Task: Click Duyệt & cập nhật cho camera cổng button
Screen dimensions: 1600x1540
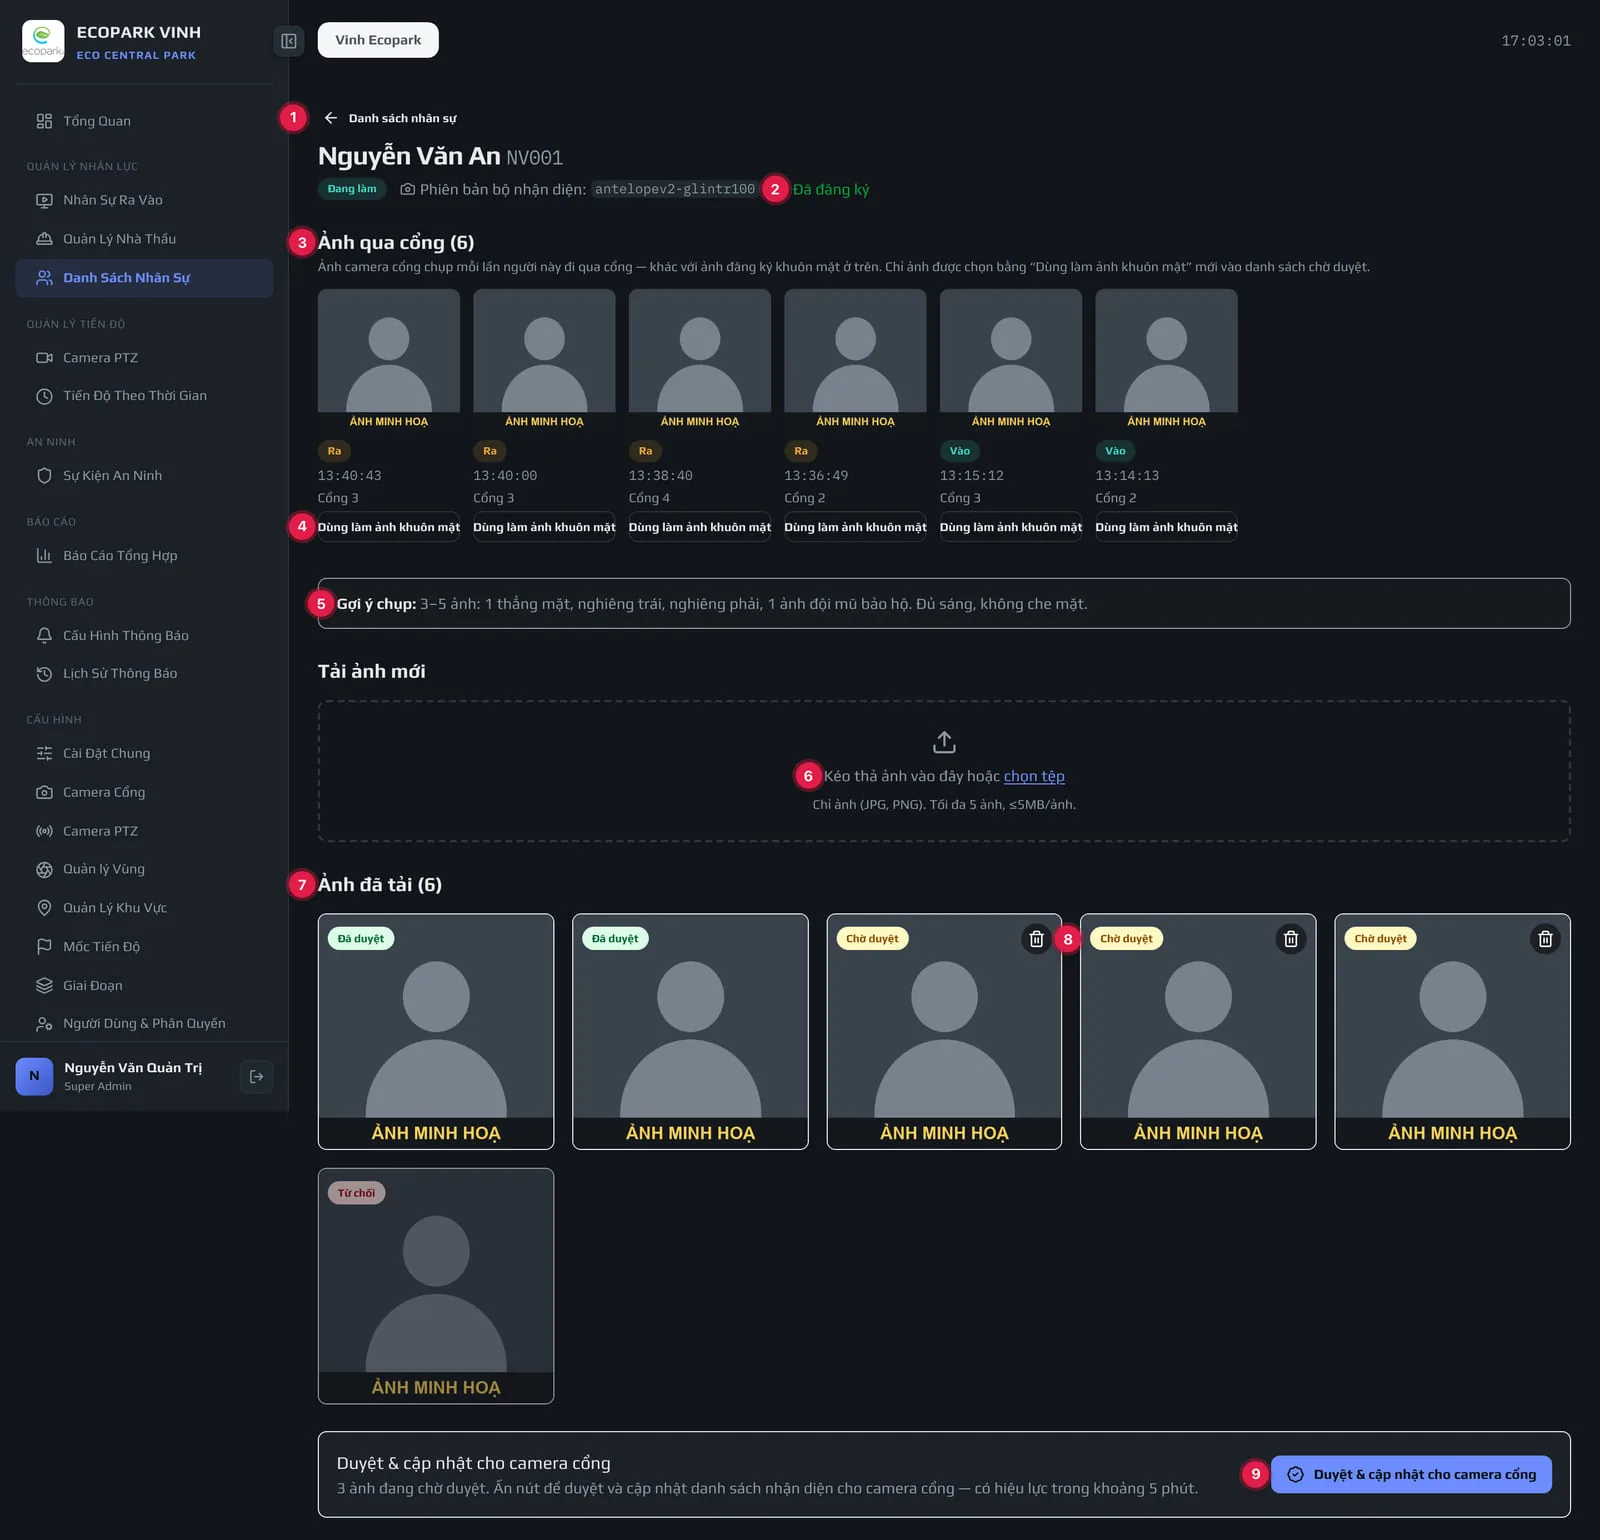Action: tap(1411, 1474)
